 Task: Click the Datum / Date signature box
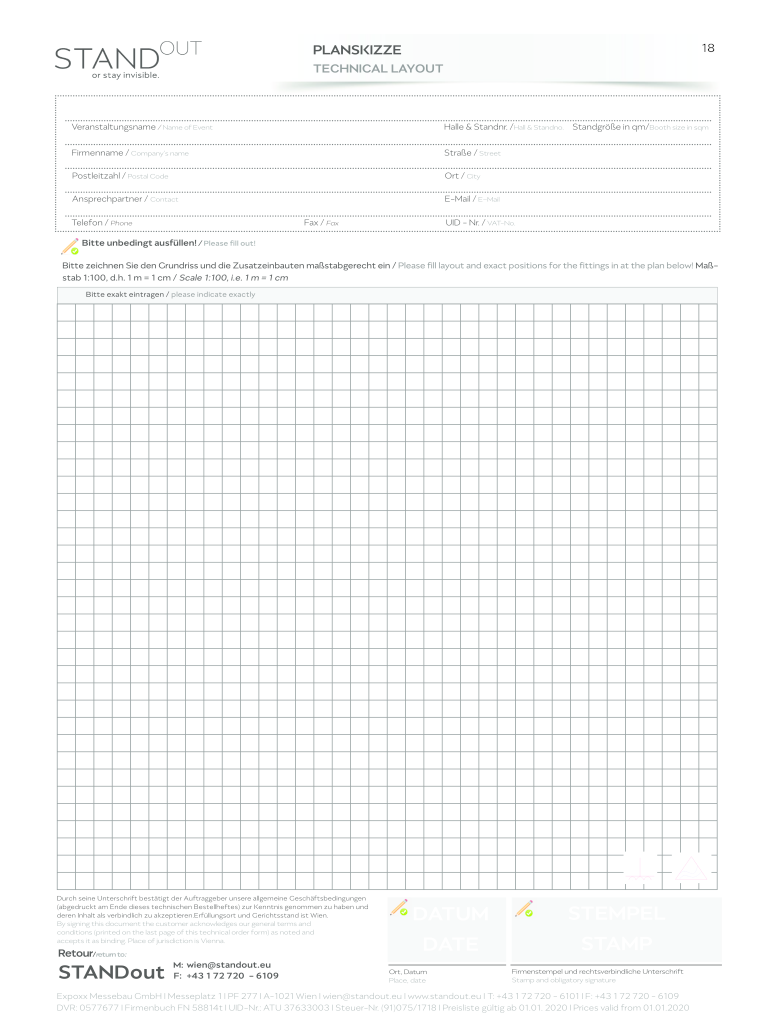(445, 930)
